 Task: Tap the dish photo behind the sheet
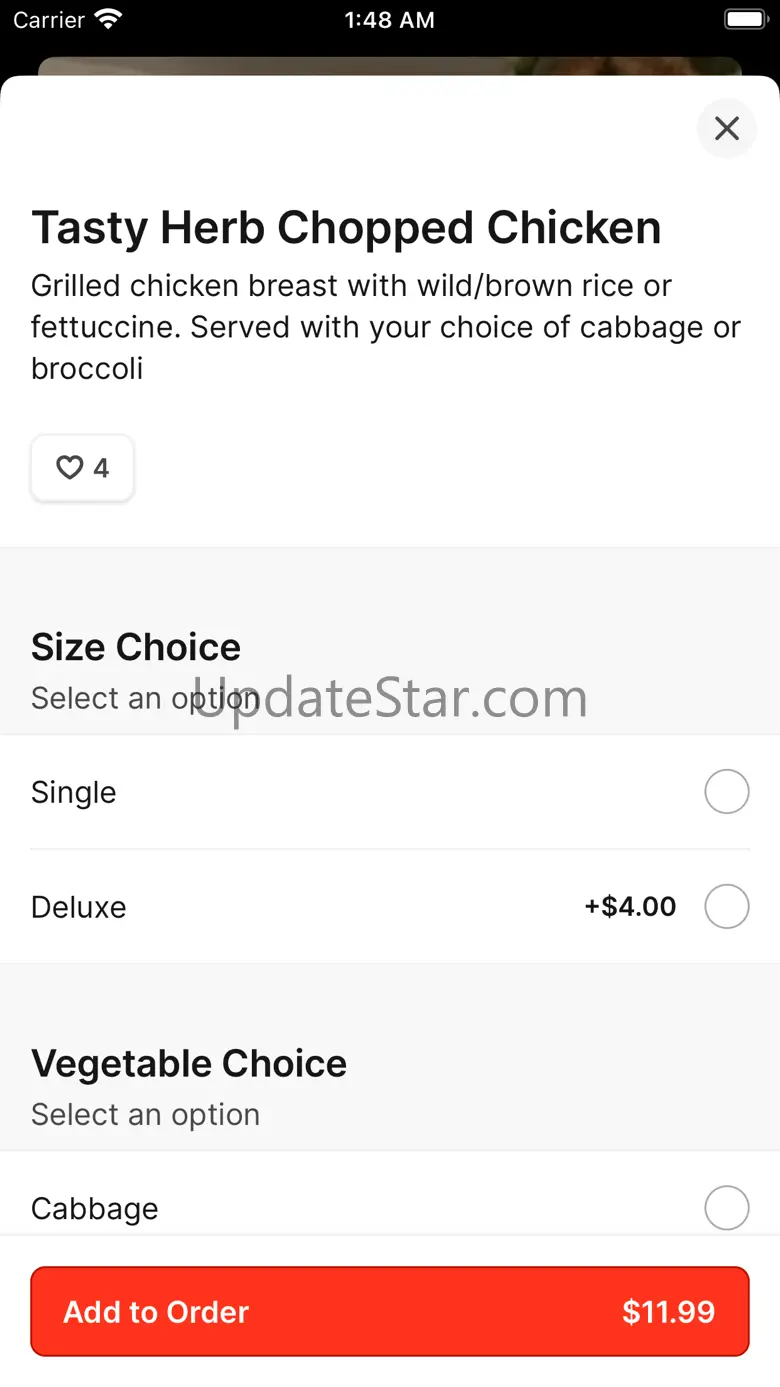pyautogui.click(x=389, y=65)
